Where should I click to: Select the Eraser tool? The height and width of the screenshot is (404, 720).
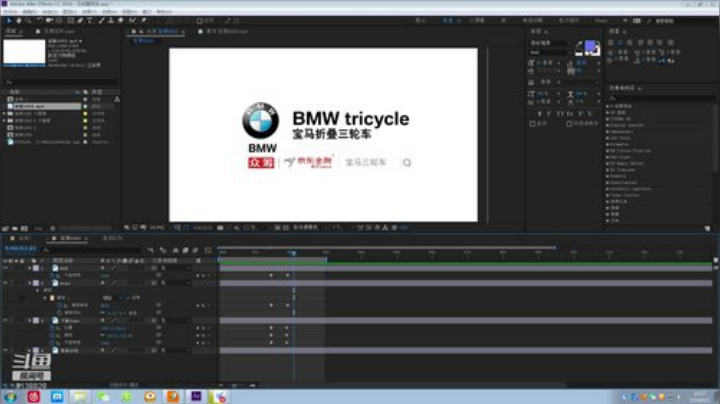pos(120,21)
